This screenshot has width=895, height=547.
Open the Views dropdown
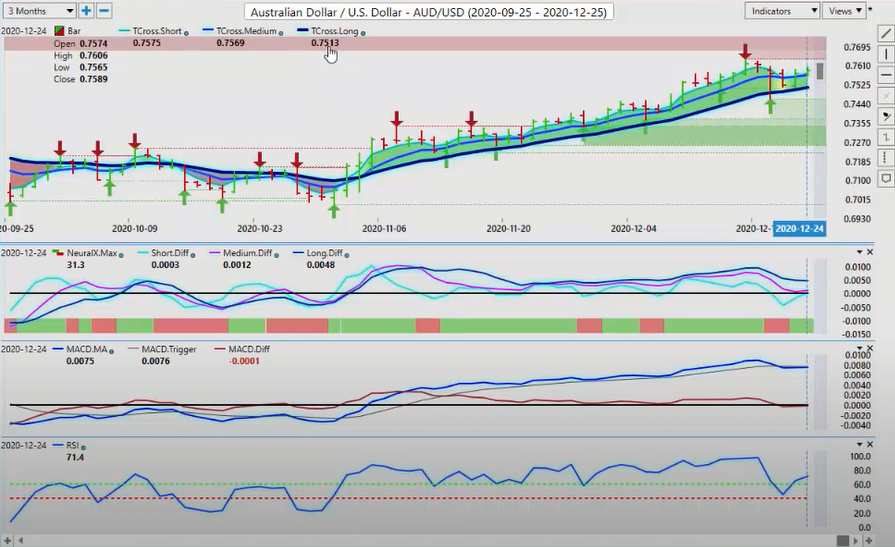(845, 11)
